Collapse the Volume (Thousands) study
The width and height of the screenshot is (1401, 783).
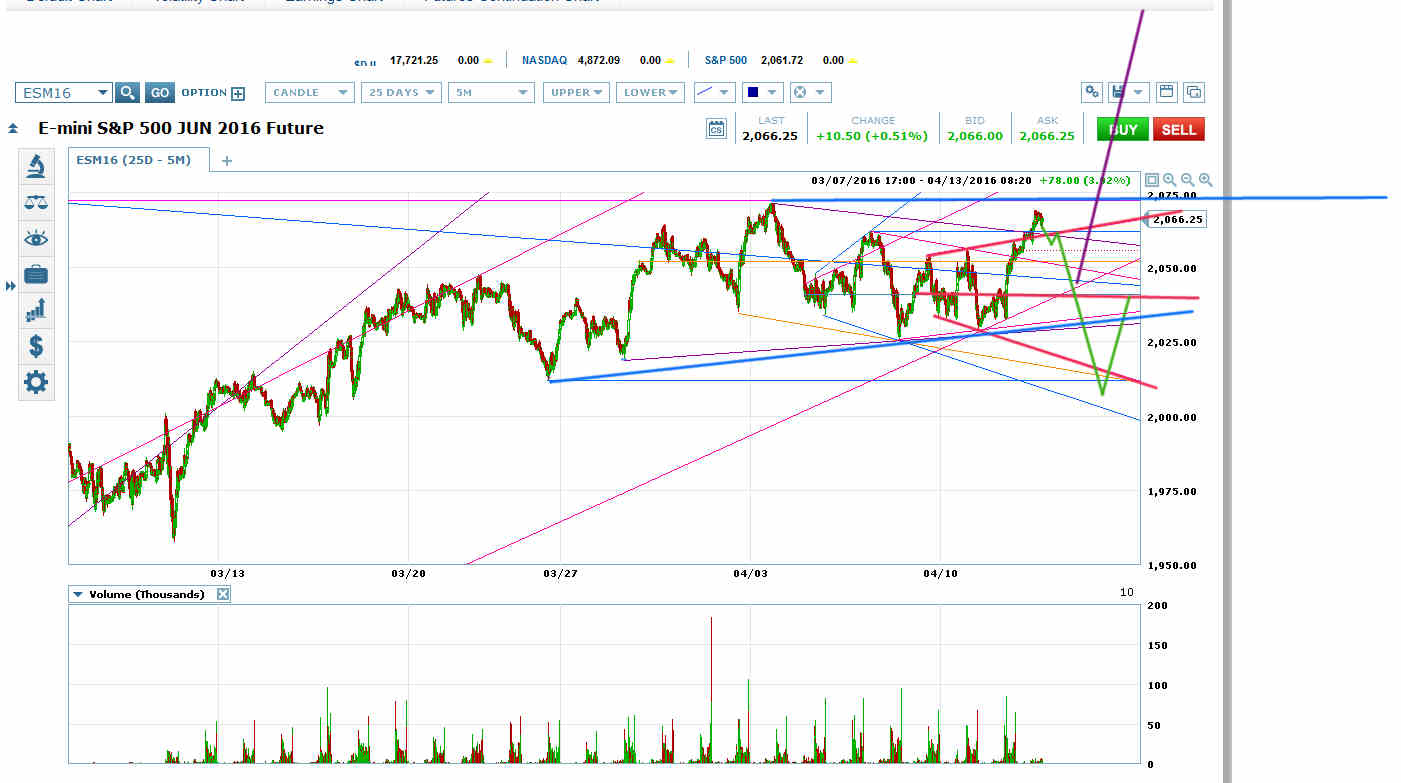click(78, 594)
